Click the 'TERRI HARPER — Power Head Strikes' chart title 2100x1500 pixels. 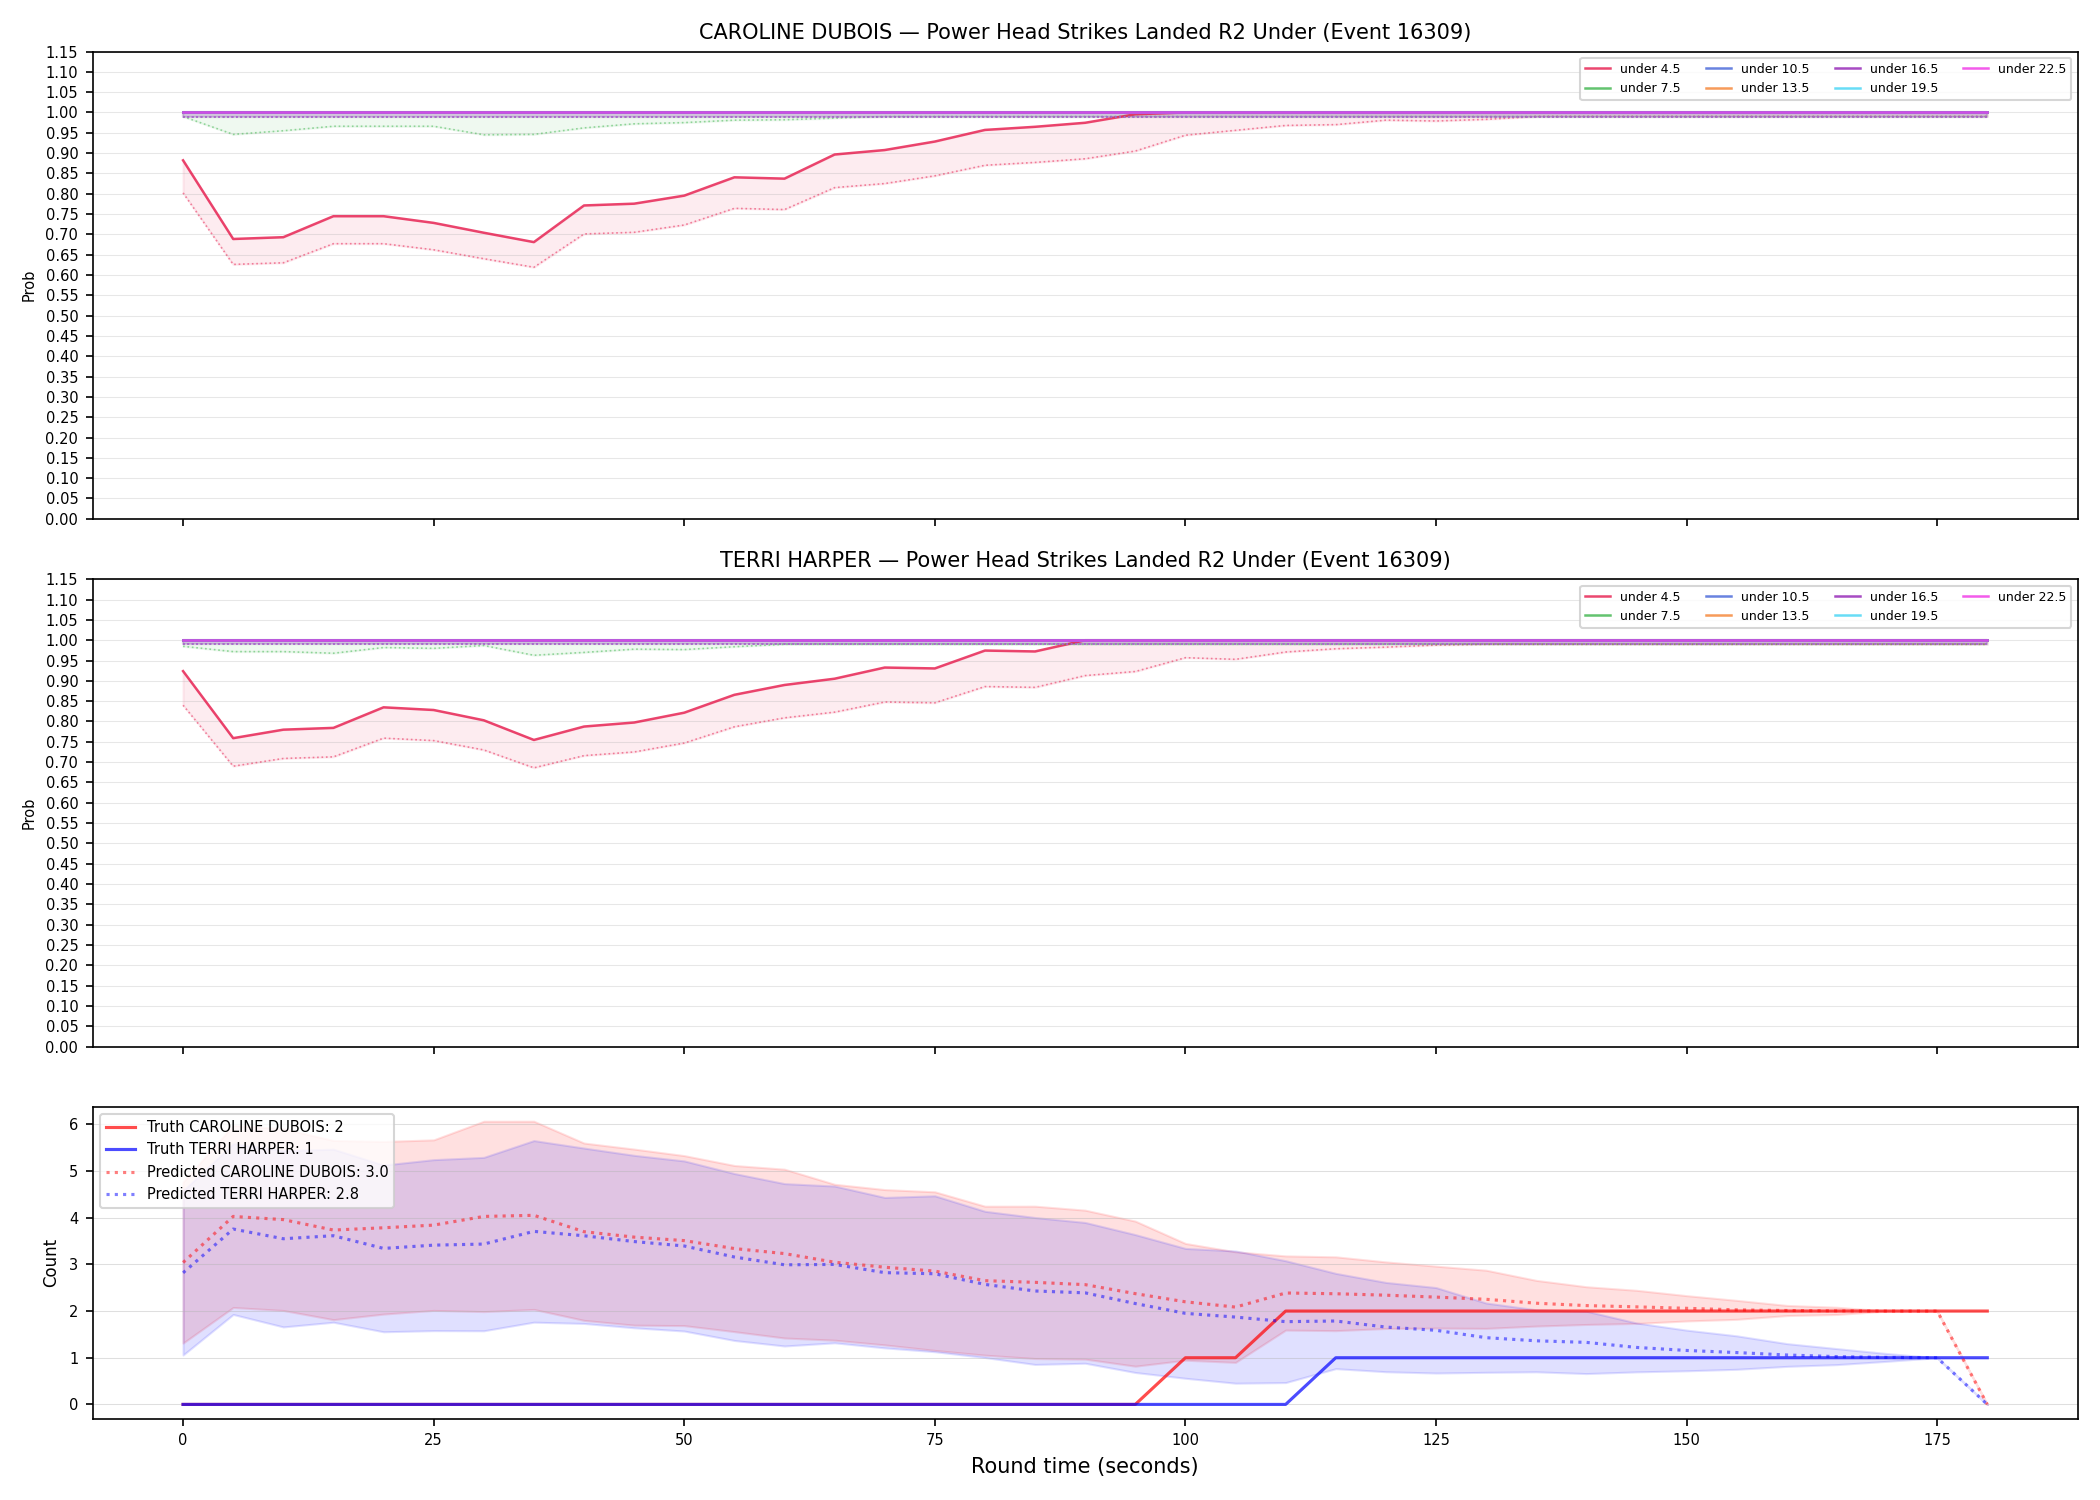pos(1084,560)
